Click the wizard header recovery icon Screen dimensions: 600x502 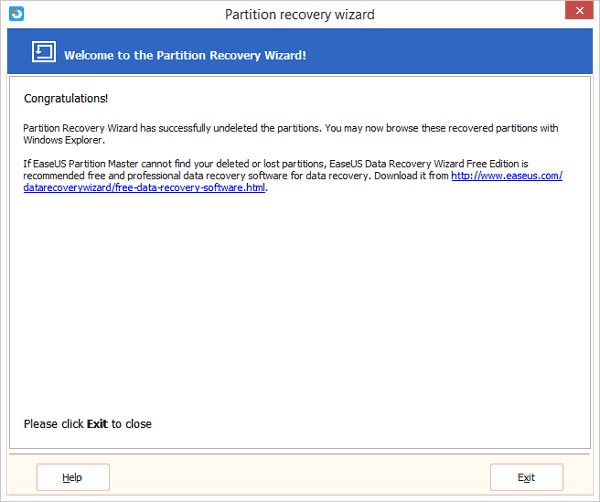point(44,51)
